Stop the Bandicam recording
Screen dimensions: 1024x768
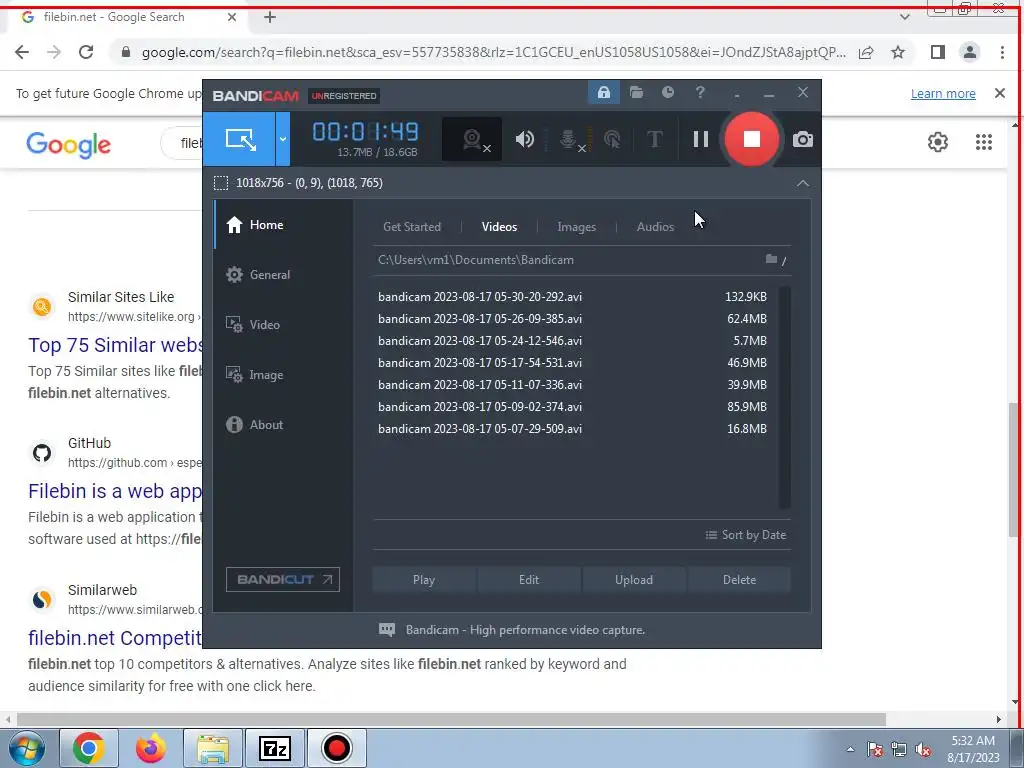[x=752, y=139]
